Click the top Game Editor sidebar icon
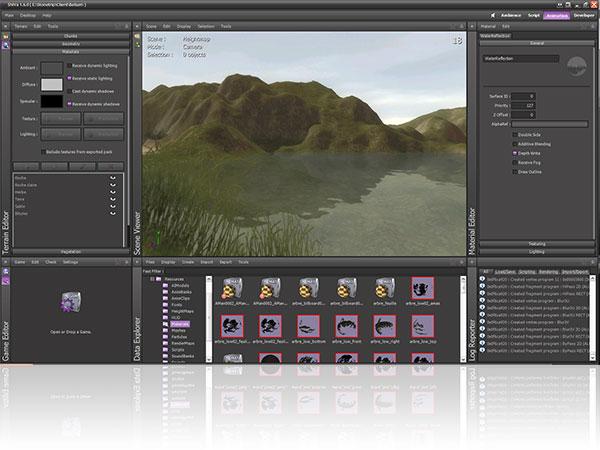600x450 pixels. click(6, 271)
